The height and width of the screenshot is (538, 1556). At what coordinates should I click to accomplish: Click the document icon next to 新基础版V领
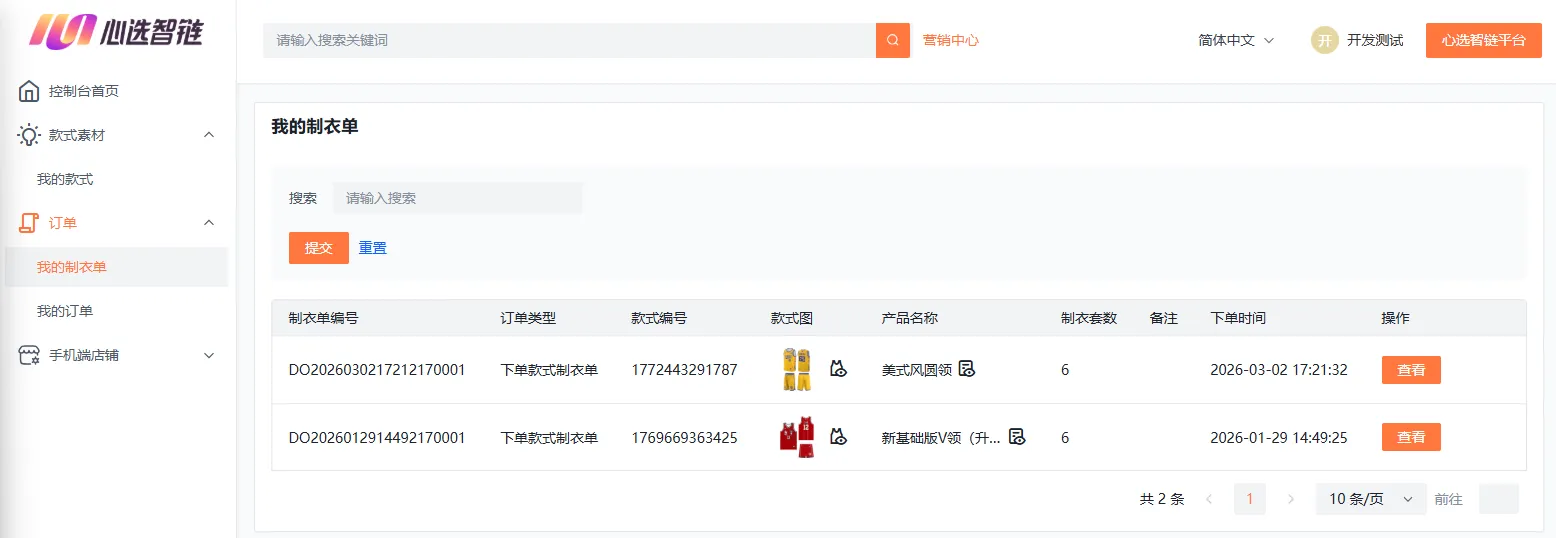(1016, 437)
